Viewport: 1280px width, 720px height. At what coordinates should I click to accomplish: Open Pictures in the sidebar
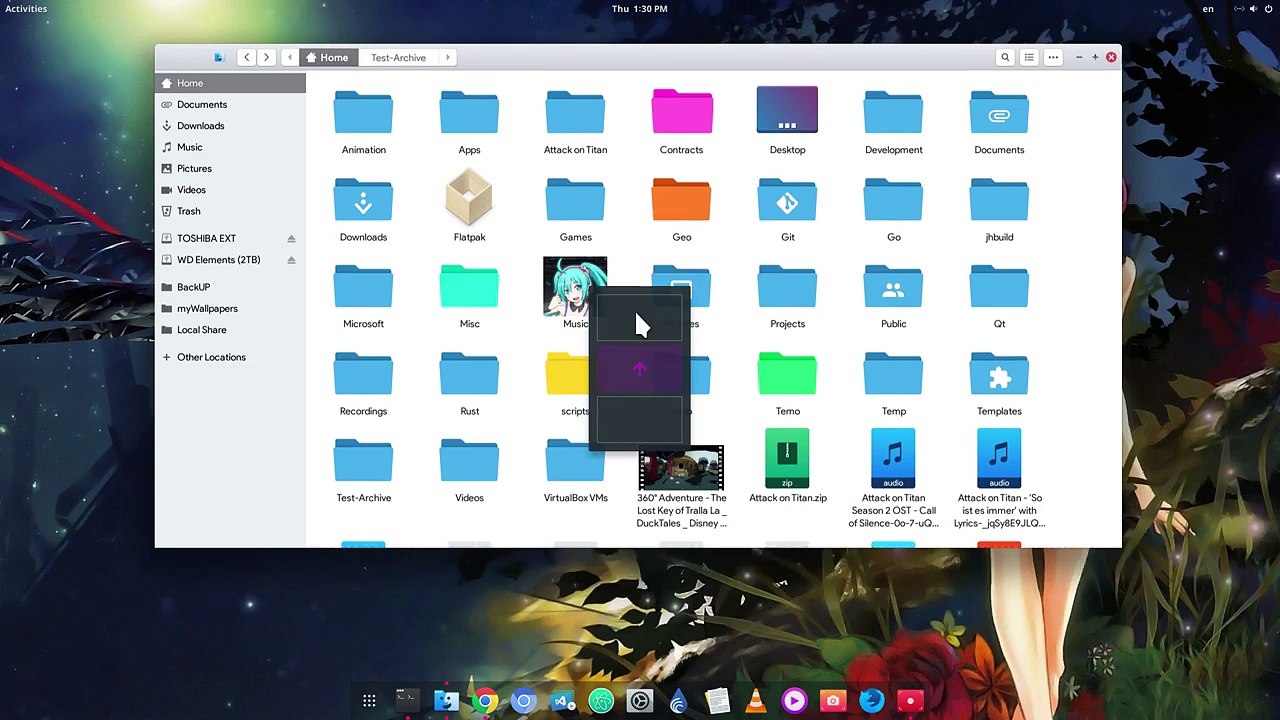[230, 168]
